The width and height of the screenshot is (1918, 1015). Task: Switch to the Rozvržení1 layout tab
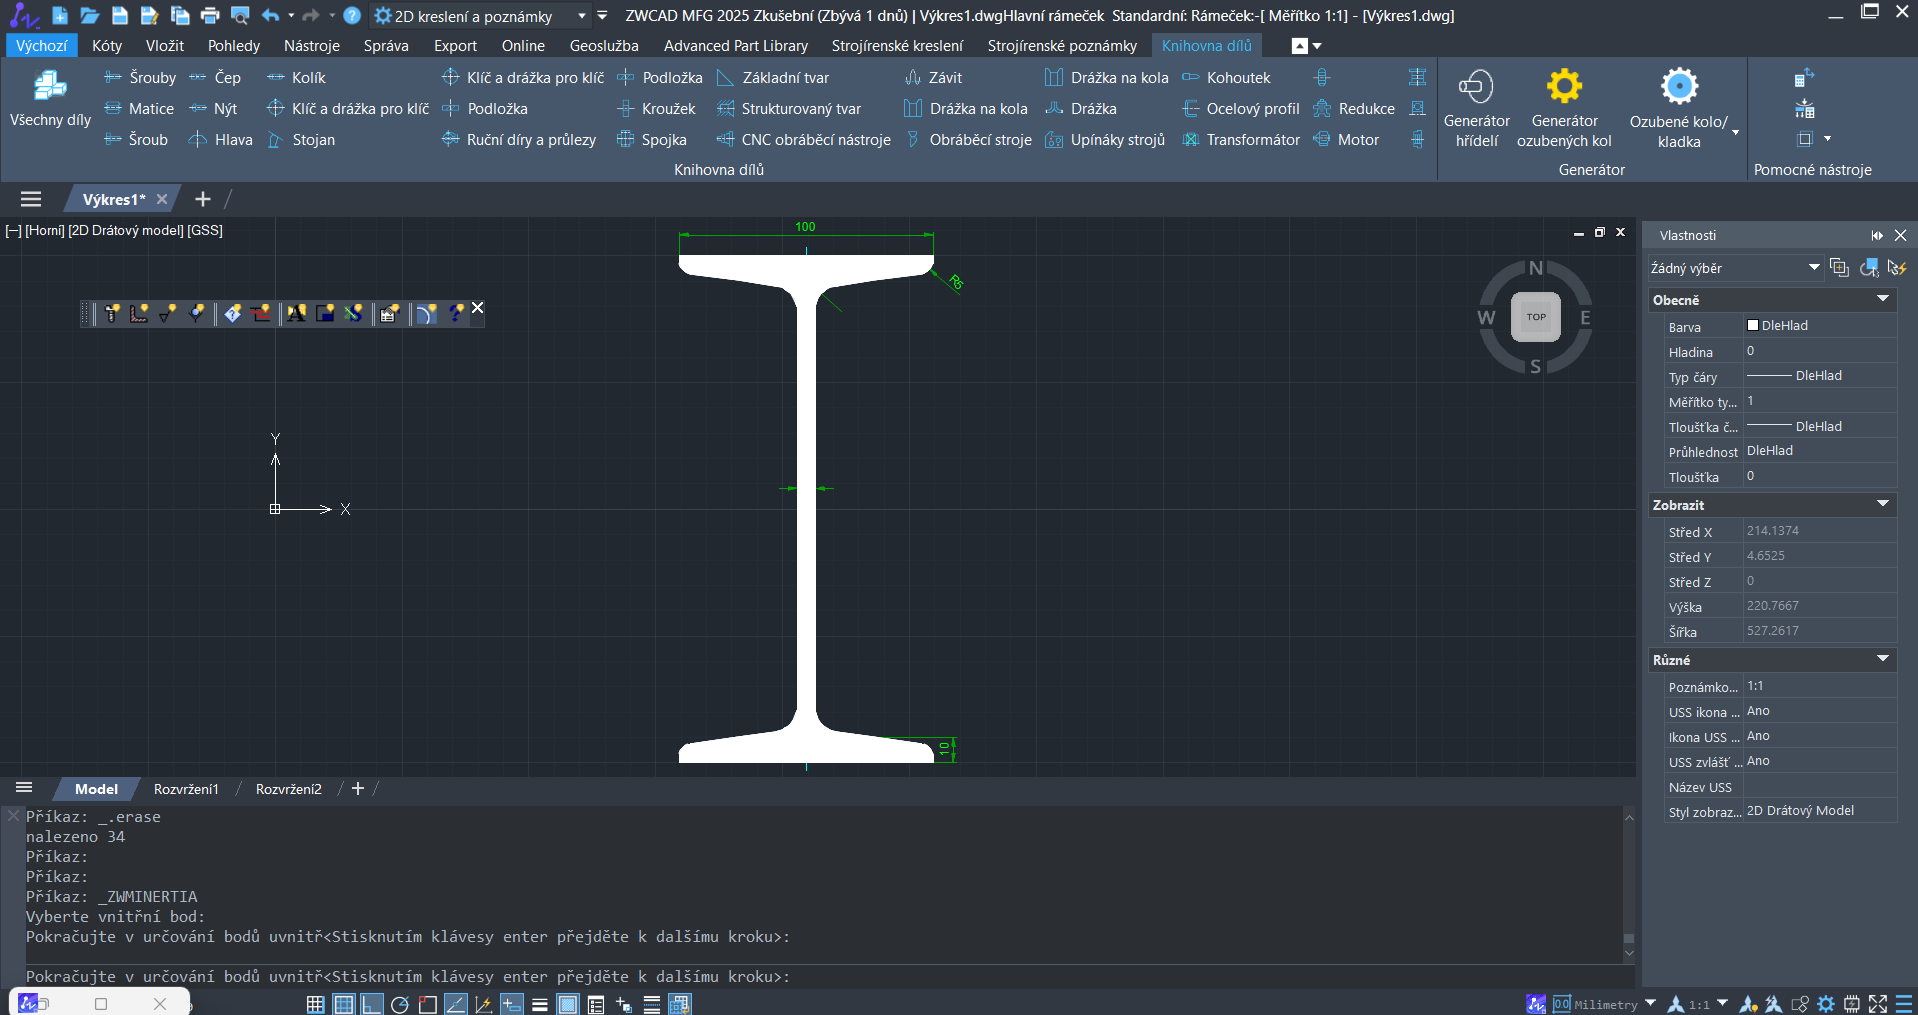click(x=186, y=789)
